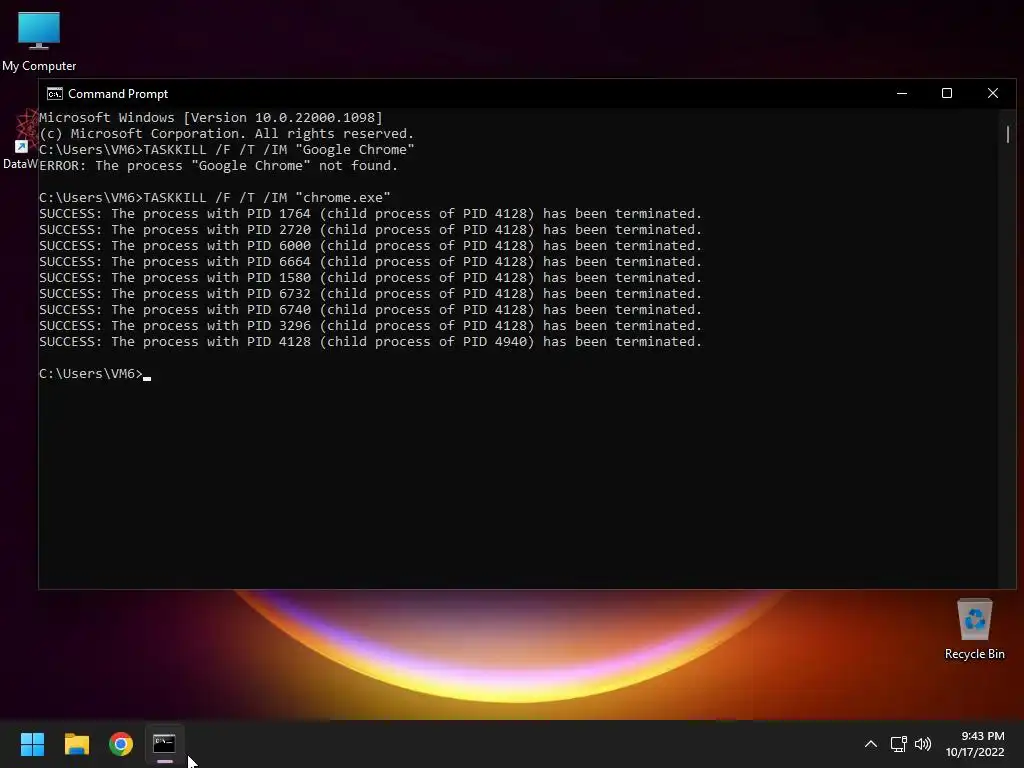
Task: Click the SUCCESS line for PID 6732
Action: coord(370,293)
